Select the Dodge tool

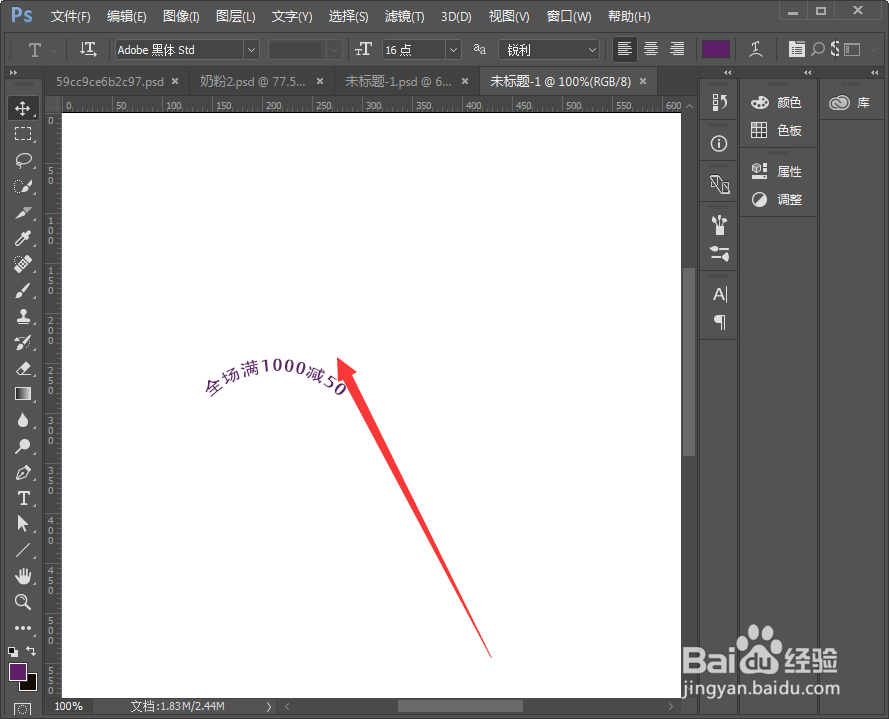[x=23, y=446]
